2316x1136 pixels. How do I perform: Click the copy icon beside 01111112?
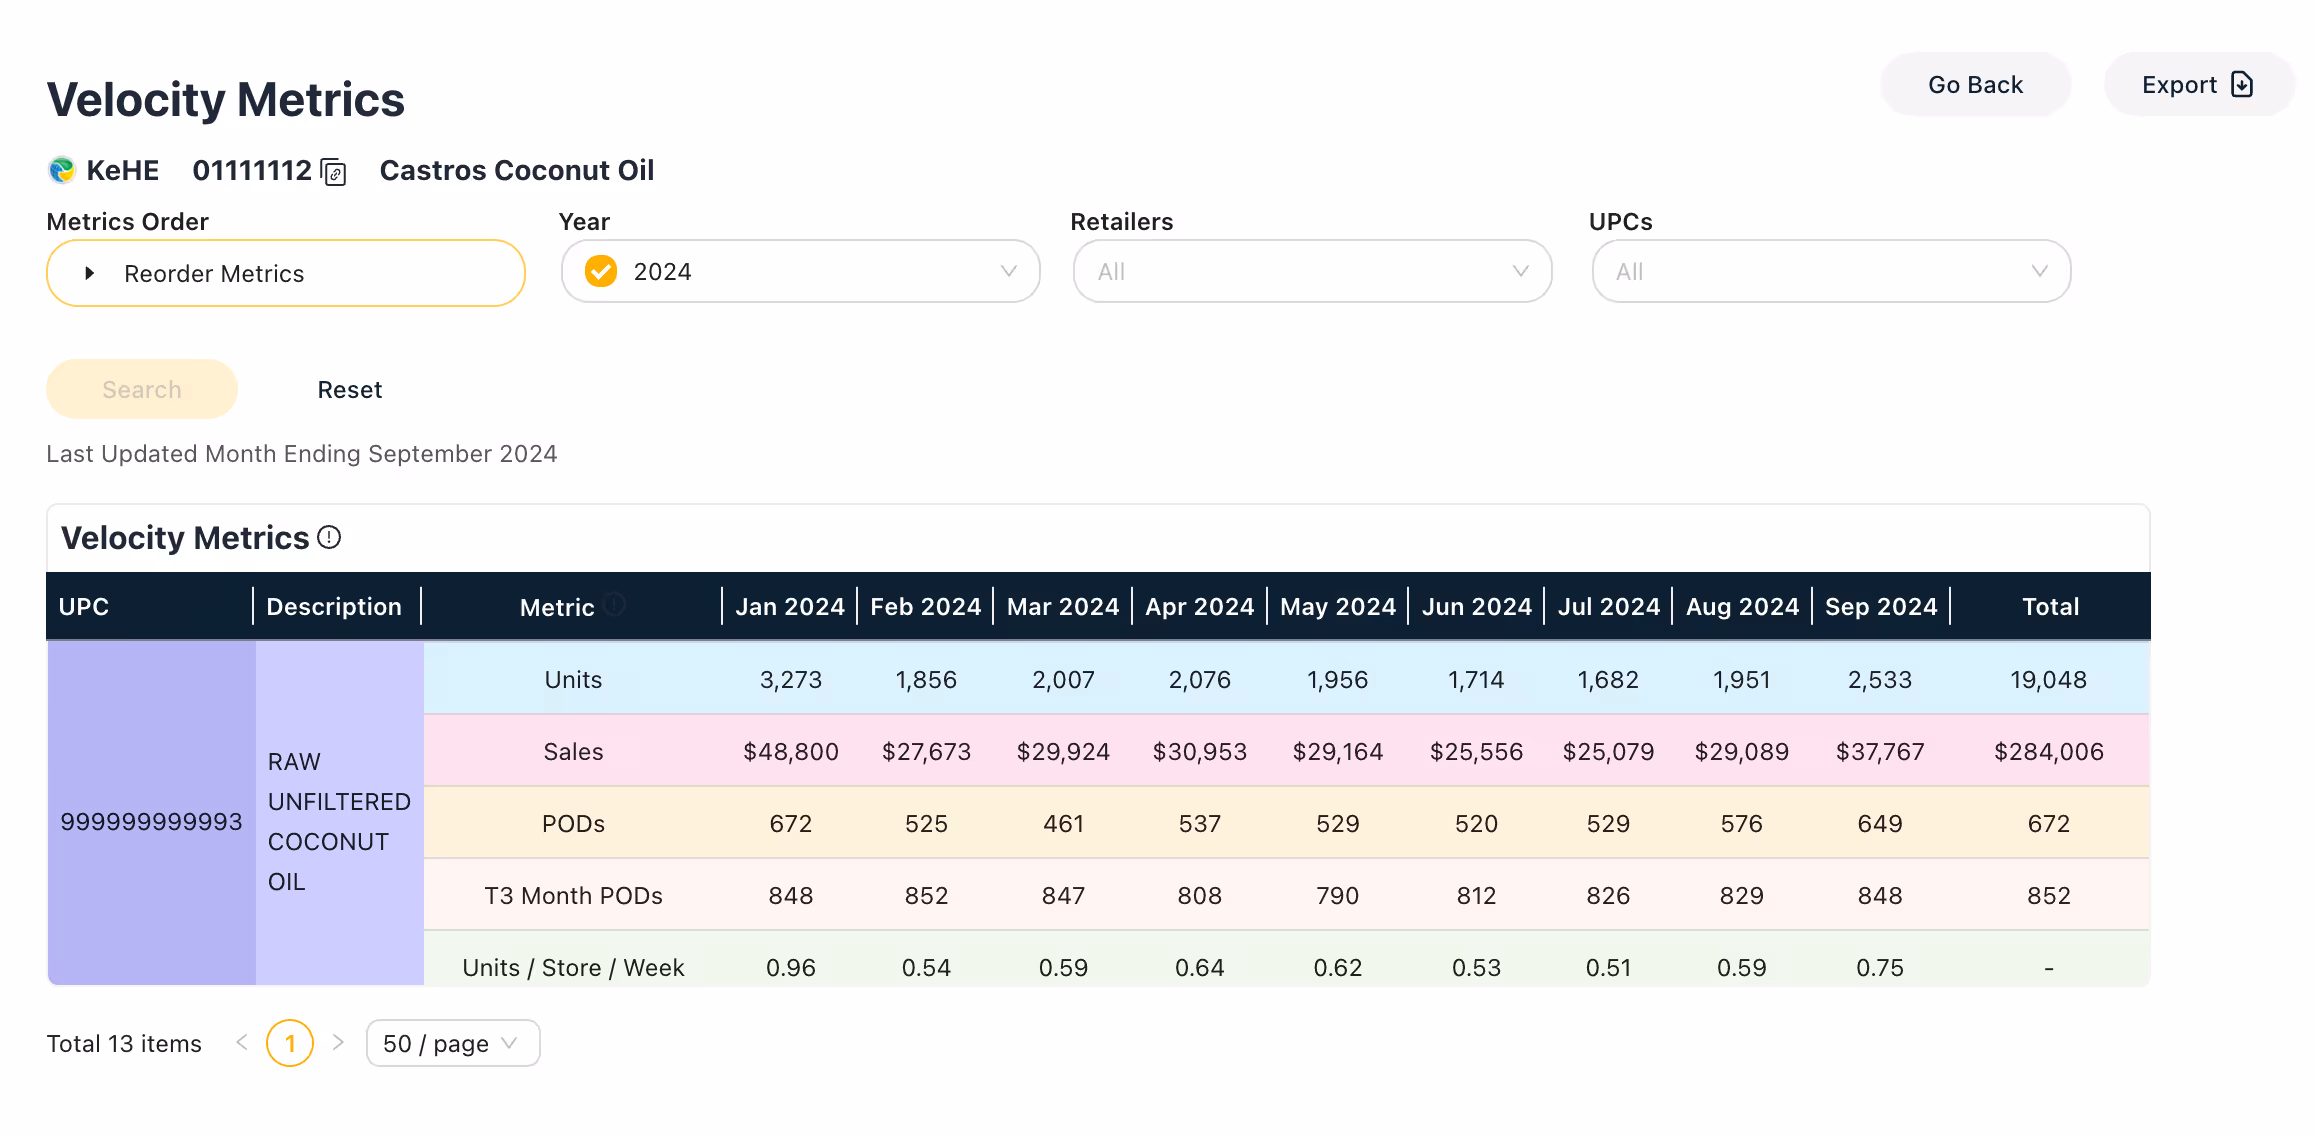click(334, 173)
